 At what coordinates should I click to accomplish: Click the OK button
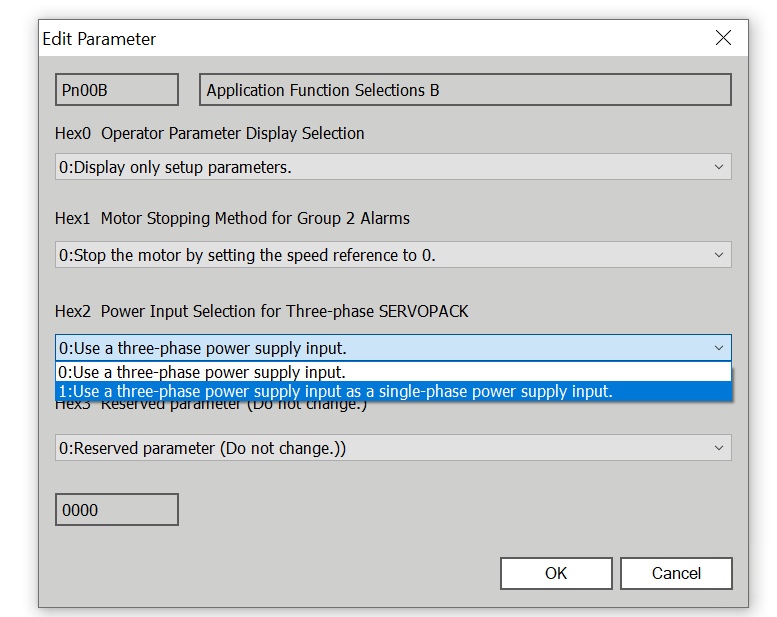(556, 573)
